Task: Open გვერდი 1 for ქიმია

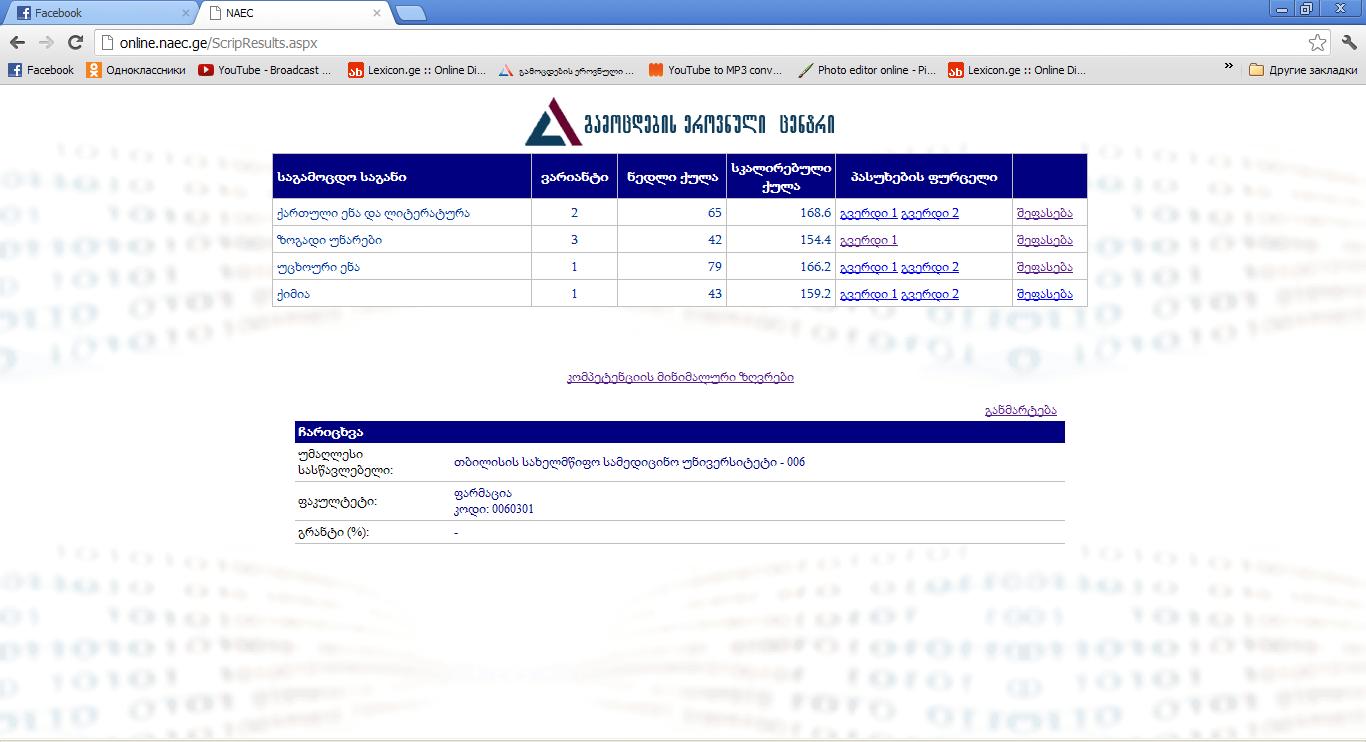Action: pos(869,294)
